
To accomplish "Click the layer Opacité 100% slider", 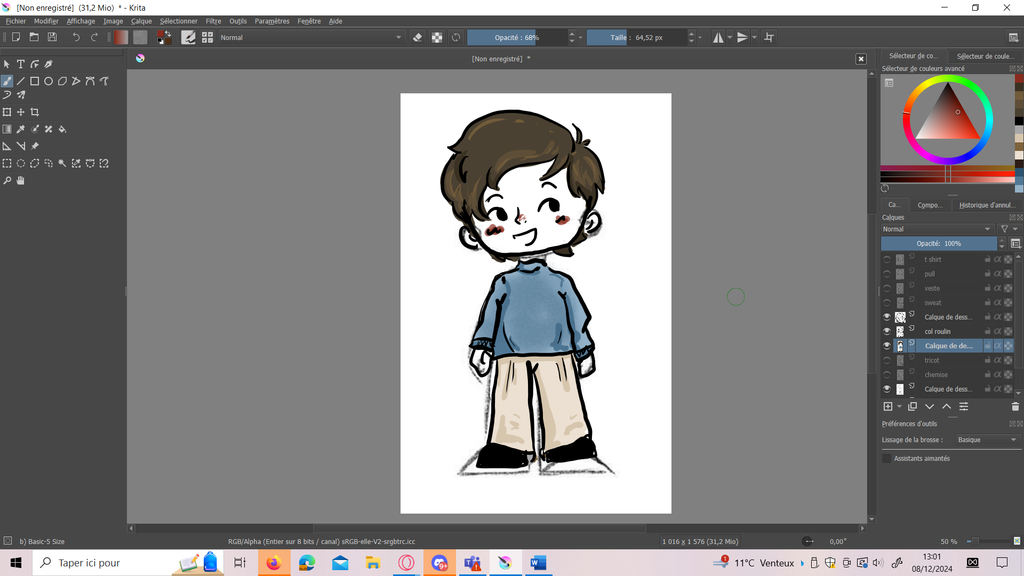I will [x=938, y=243].
